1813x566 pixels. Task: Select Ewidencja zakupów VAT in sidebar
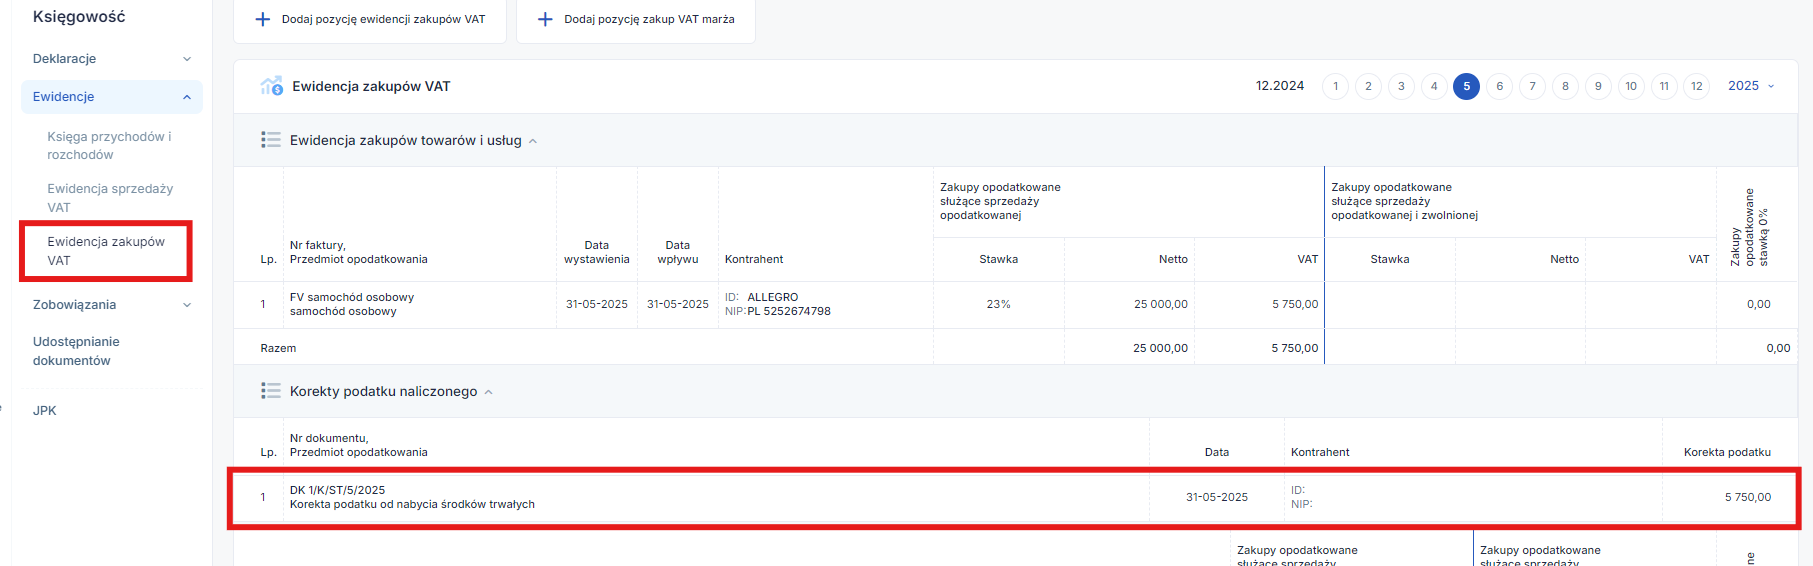(x=106, y=250)
